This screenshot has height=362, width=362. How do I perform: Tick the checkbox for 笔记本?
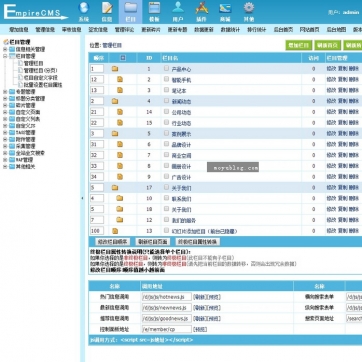[166, 90]
